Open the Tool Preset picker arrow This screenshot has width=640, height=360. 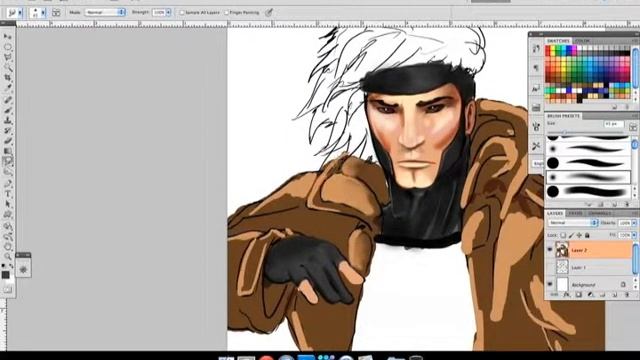[20, 13]
